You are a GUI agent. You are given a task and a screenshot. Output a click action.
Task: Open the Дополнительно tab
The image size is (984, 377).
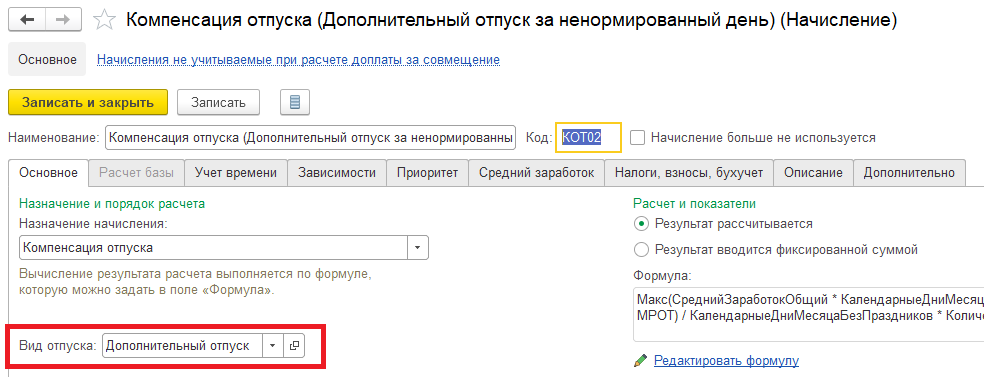pos(909,173)
